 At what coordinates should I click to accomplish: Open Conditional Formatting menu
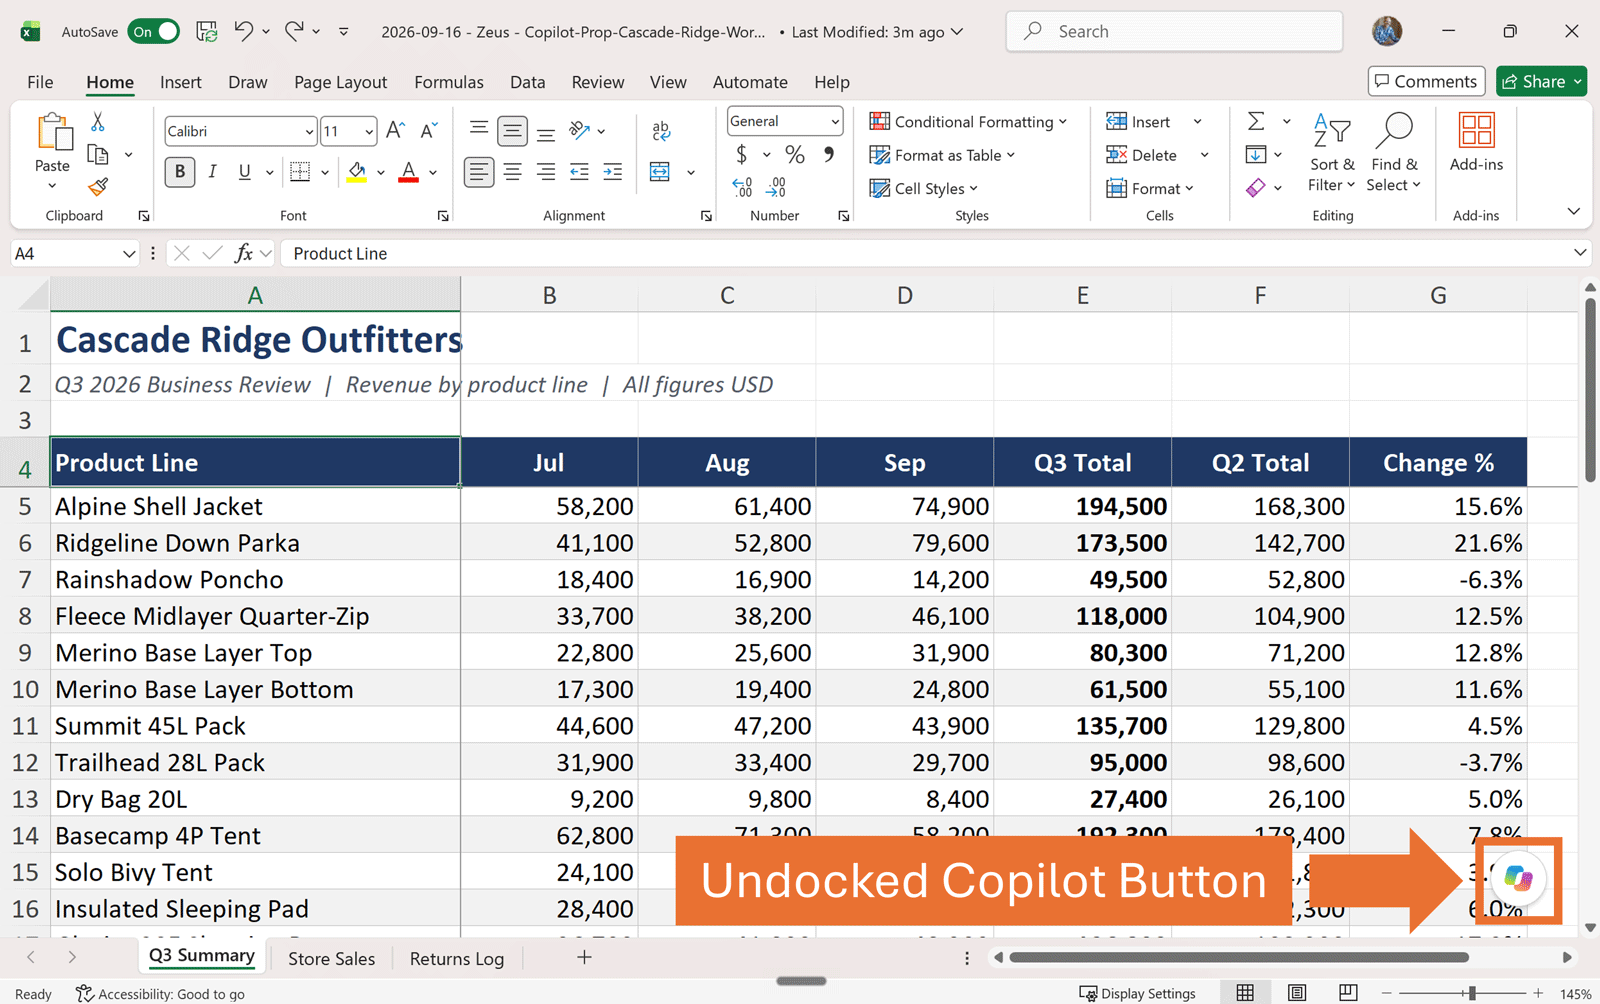[968, 121]
